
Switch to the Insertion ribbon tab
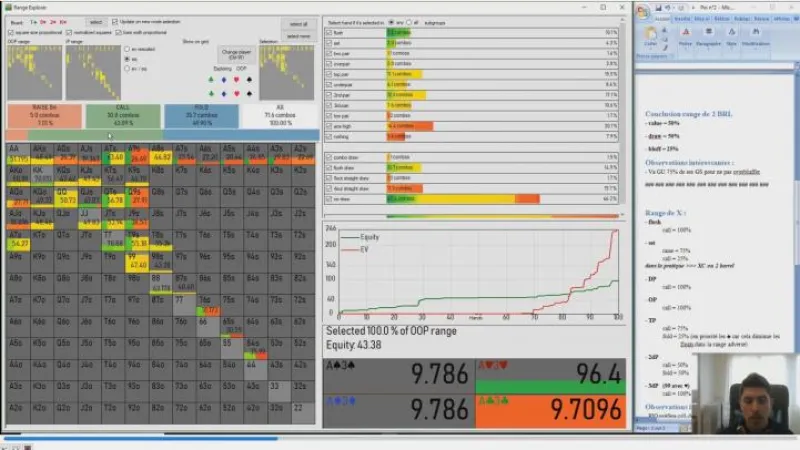682,18
